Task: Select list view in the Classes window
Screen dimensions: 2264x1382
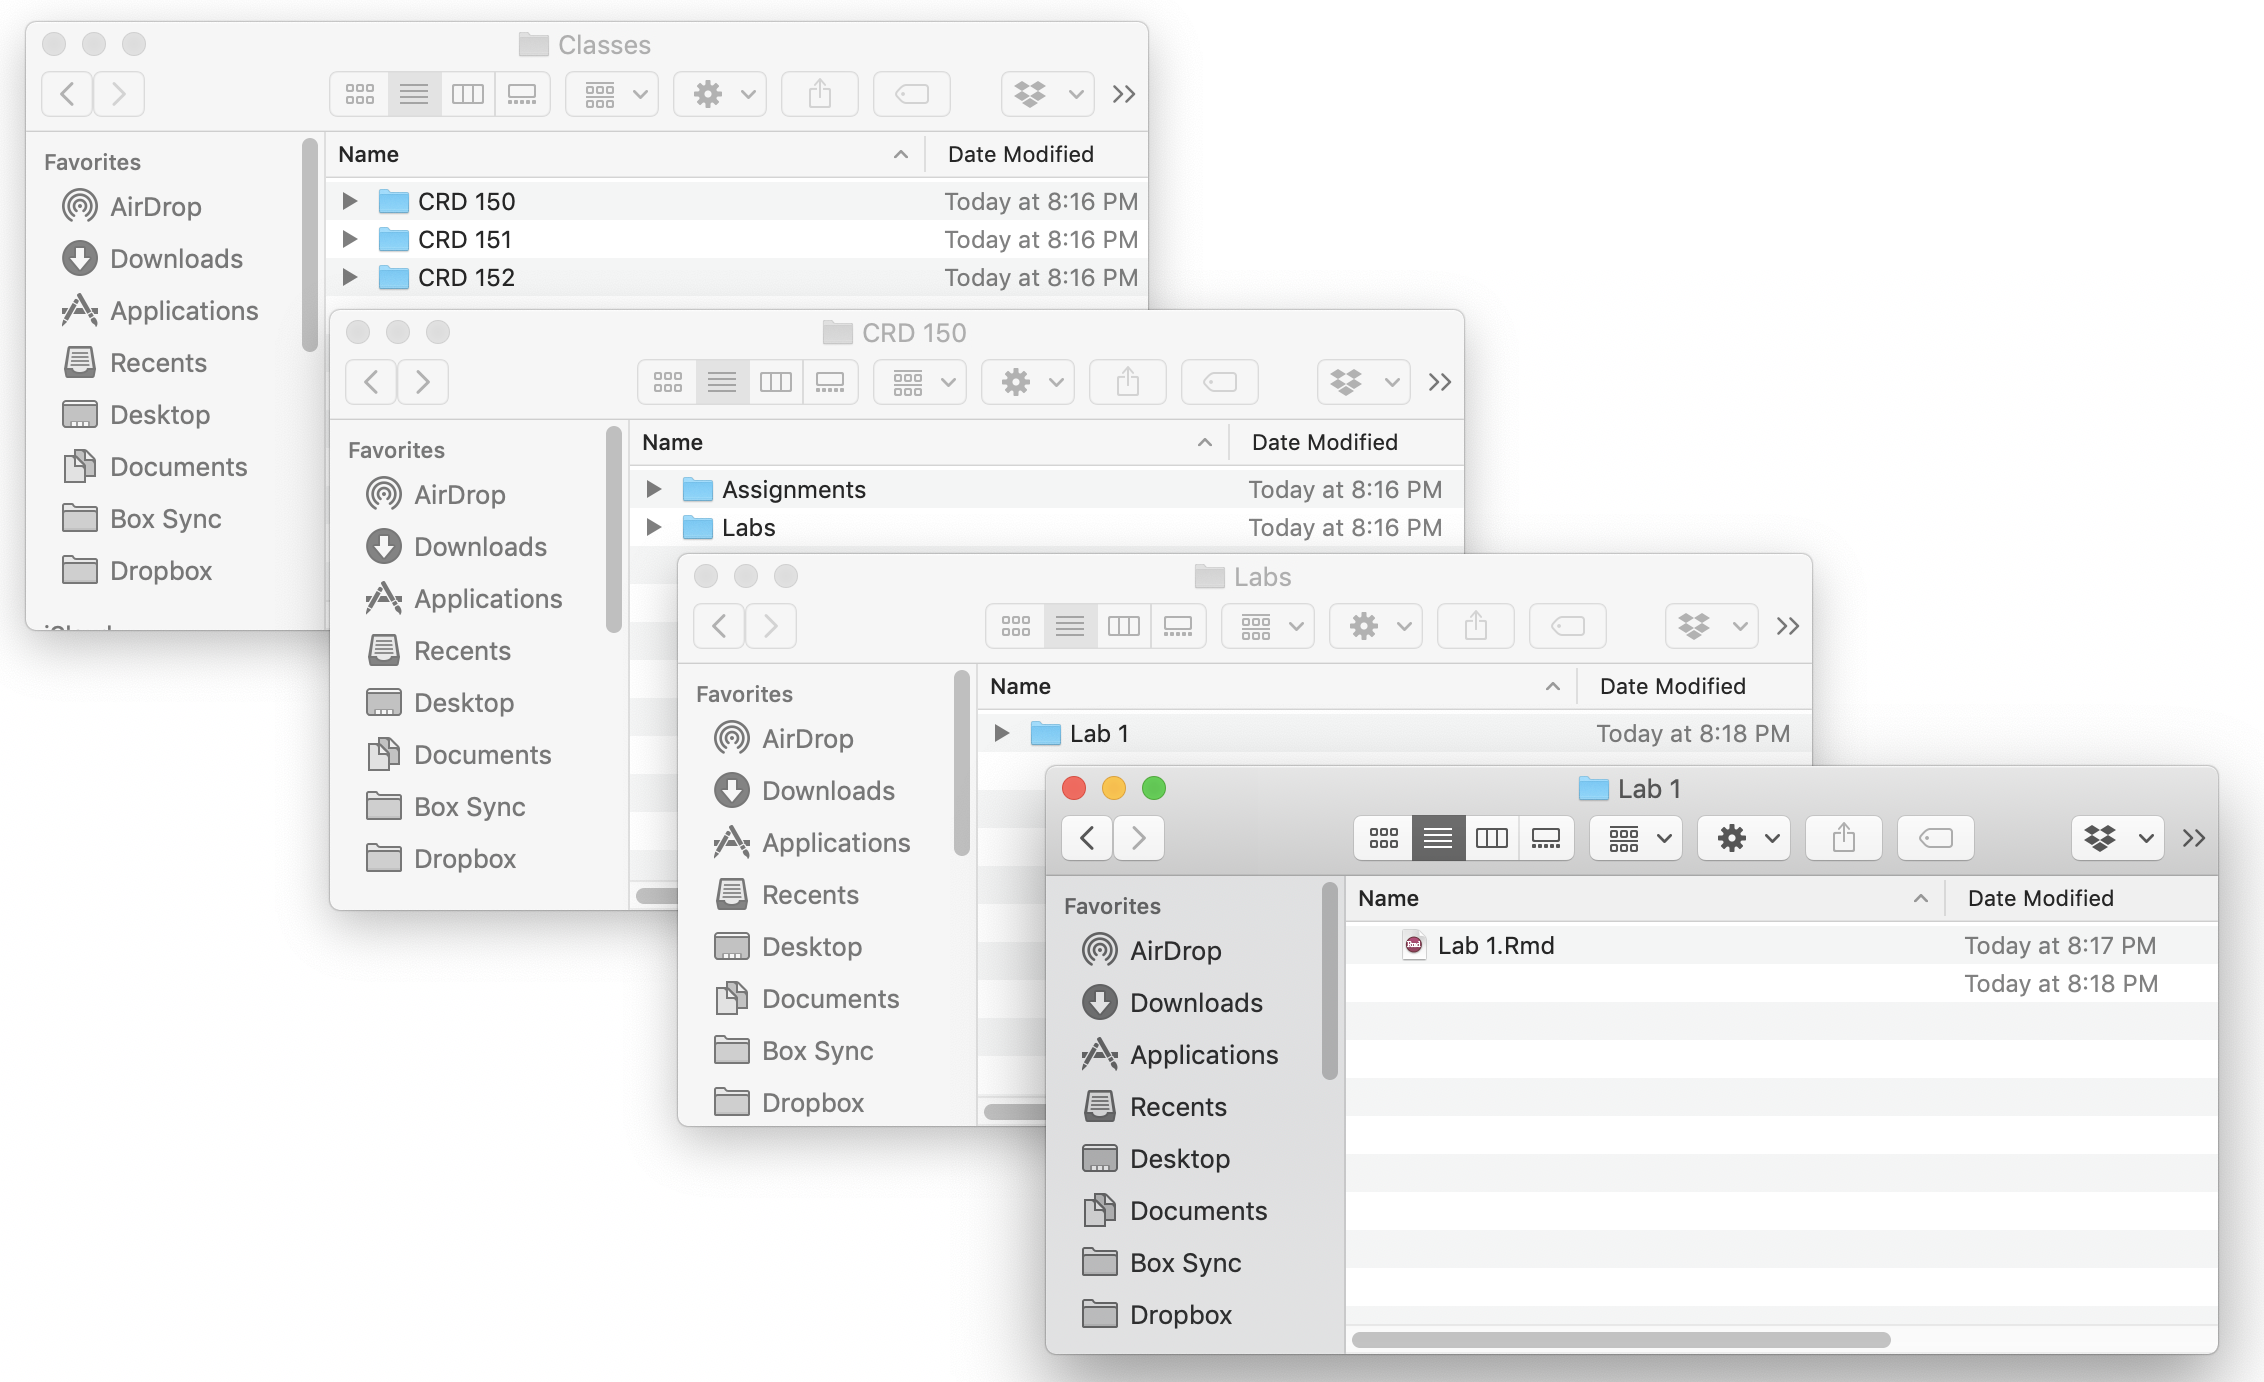Action: (x=412, y=93)
